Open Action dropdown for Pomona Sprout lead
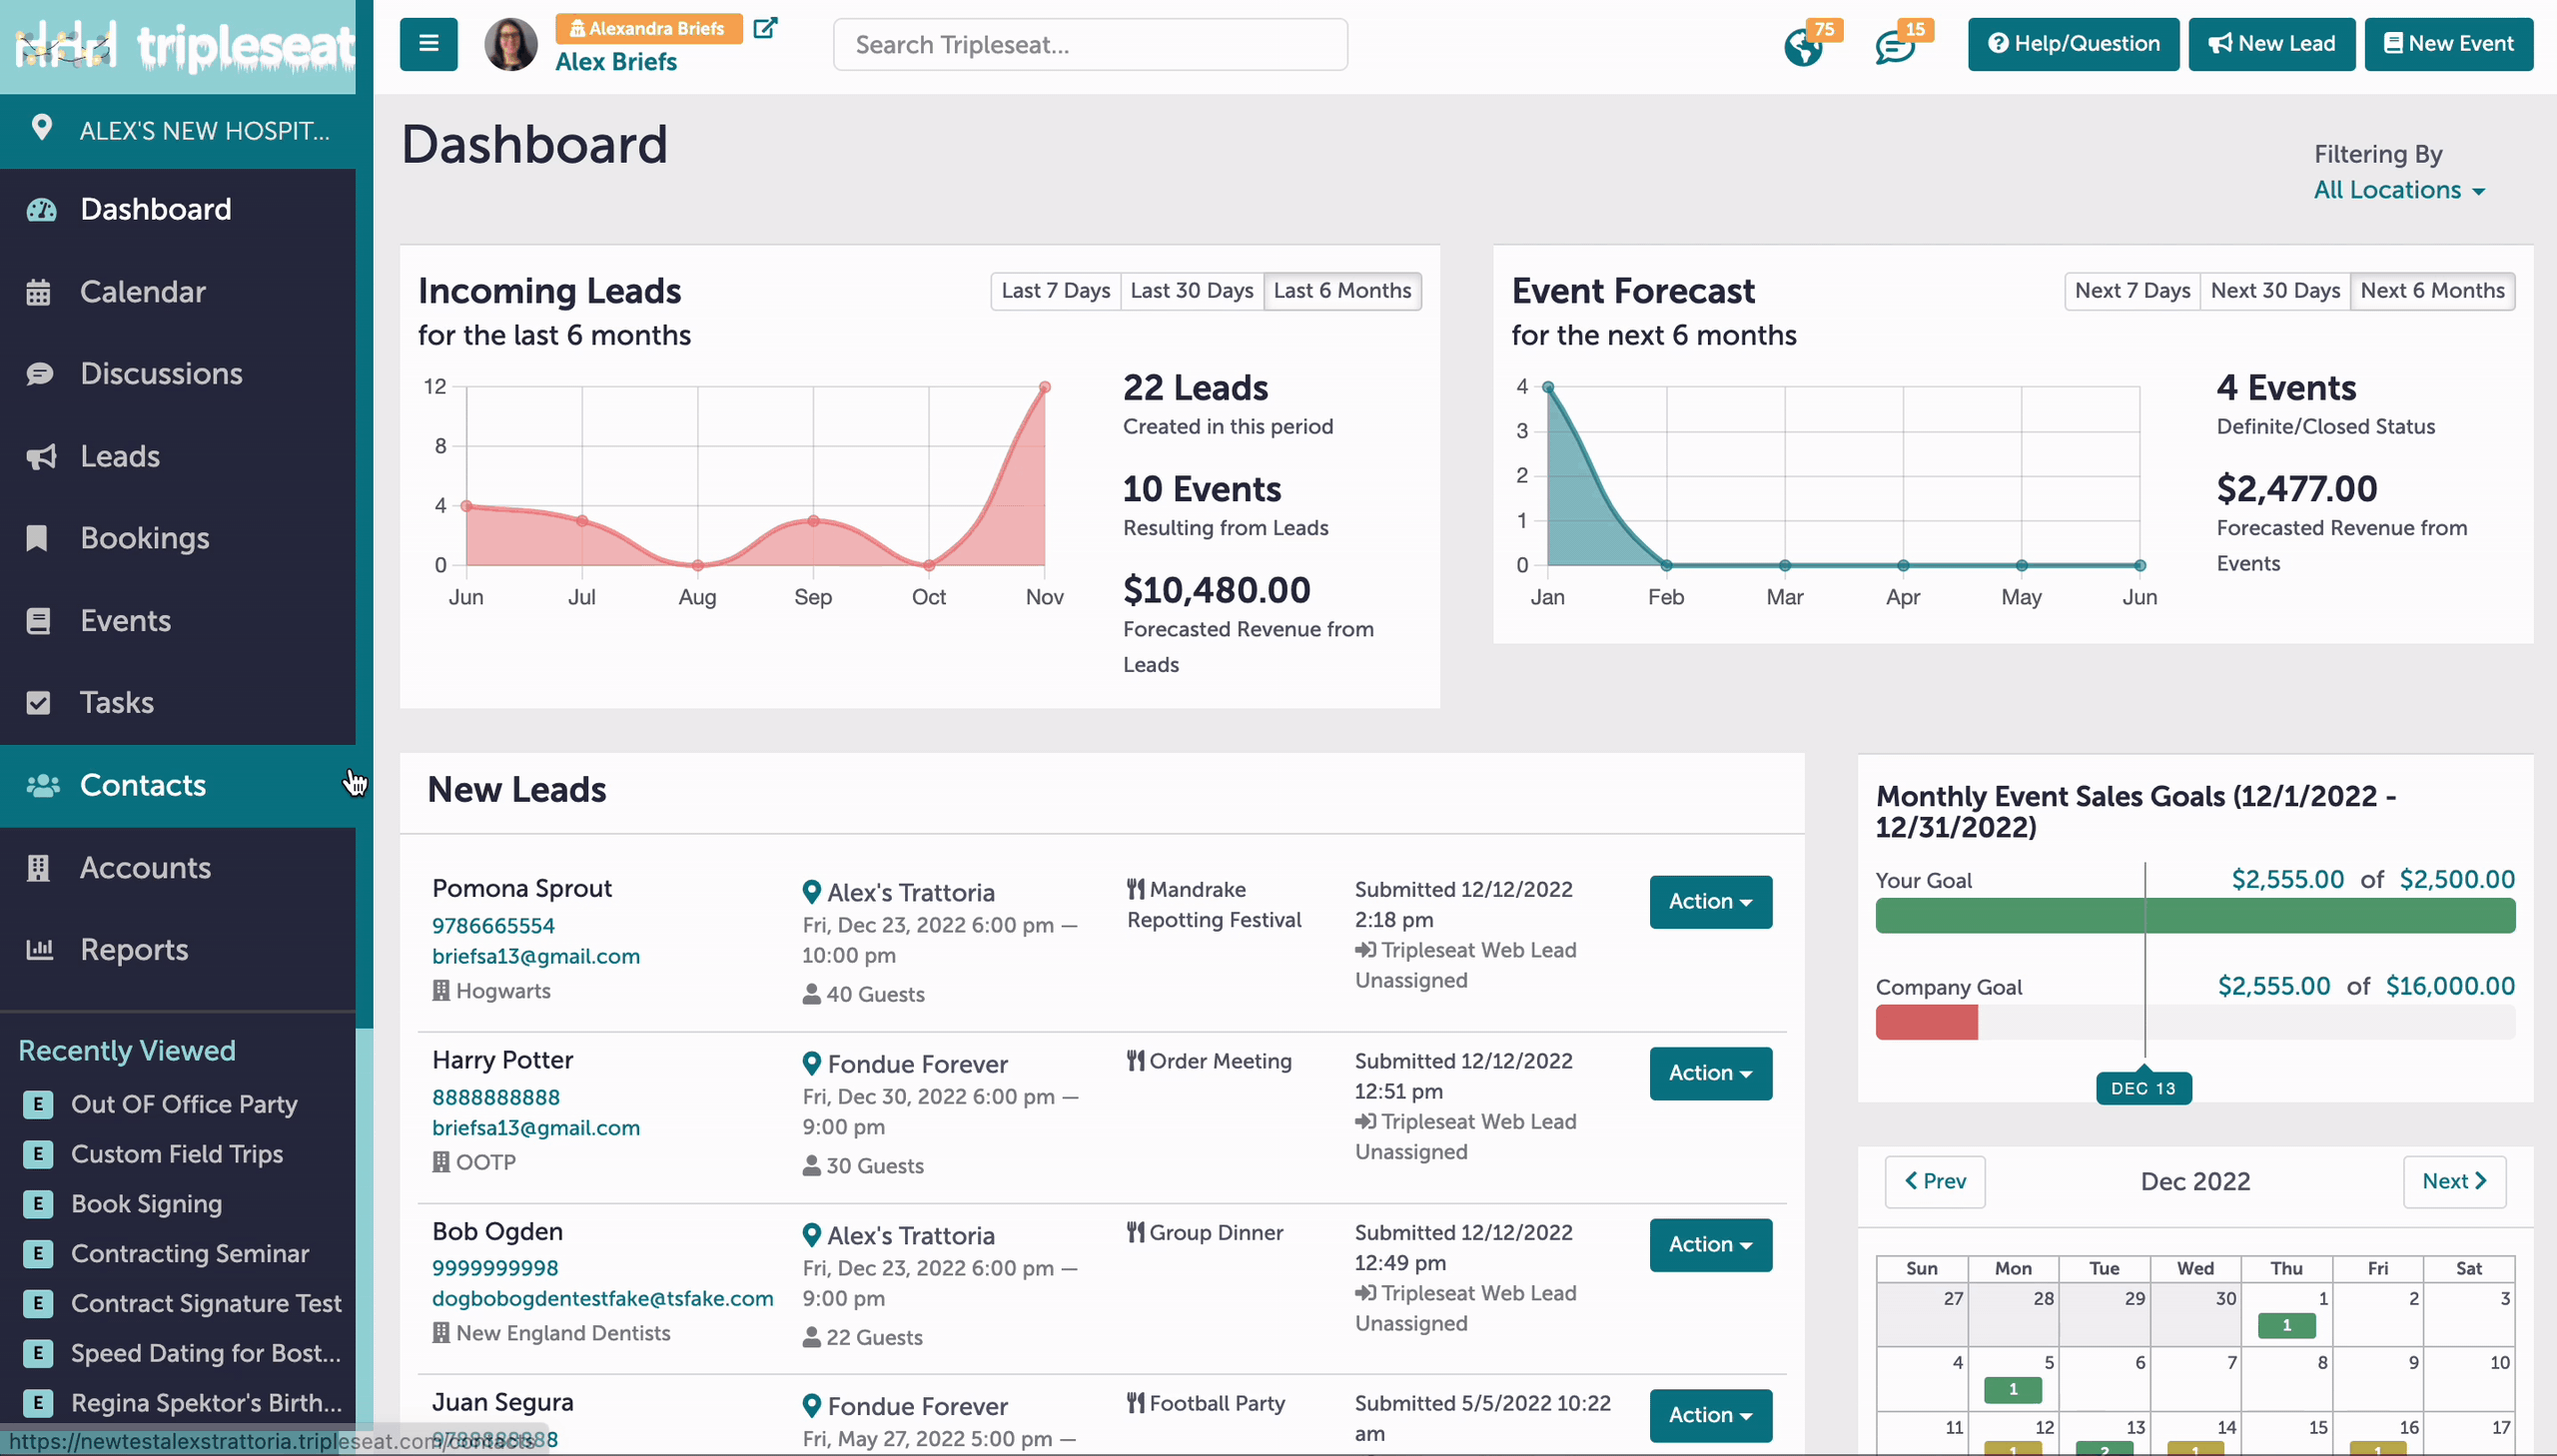 [x=1710, y=901]
